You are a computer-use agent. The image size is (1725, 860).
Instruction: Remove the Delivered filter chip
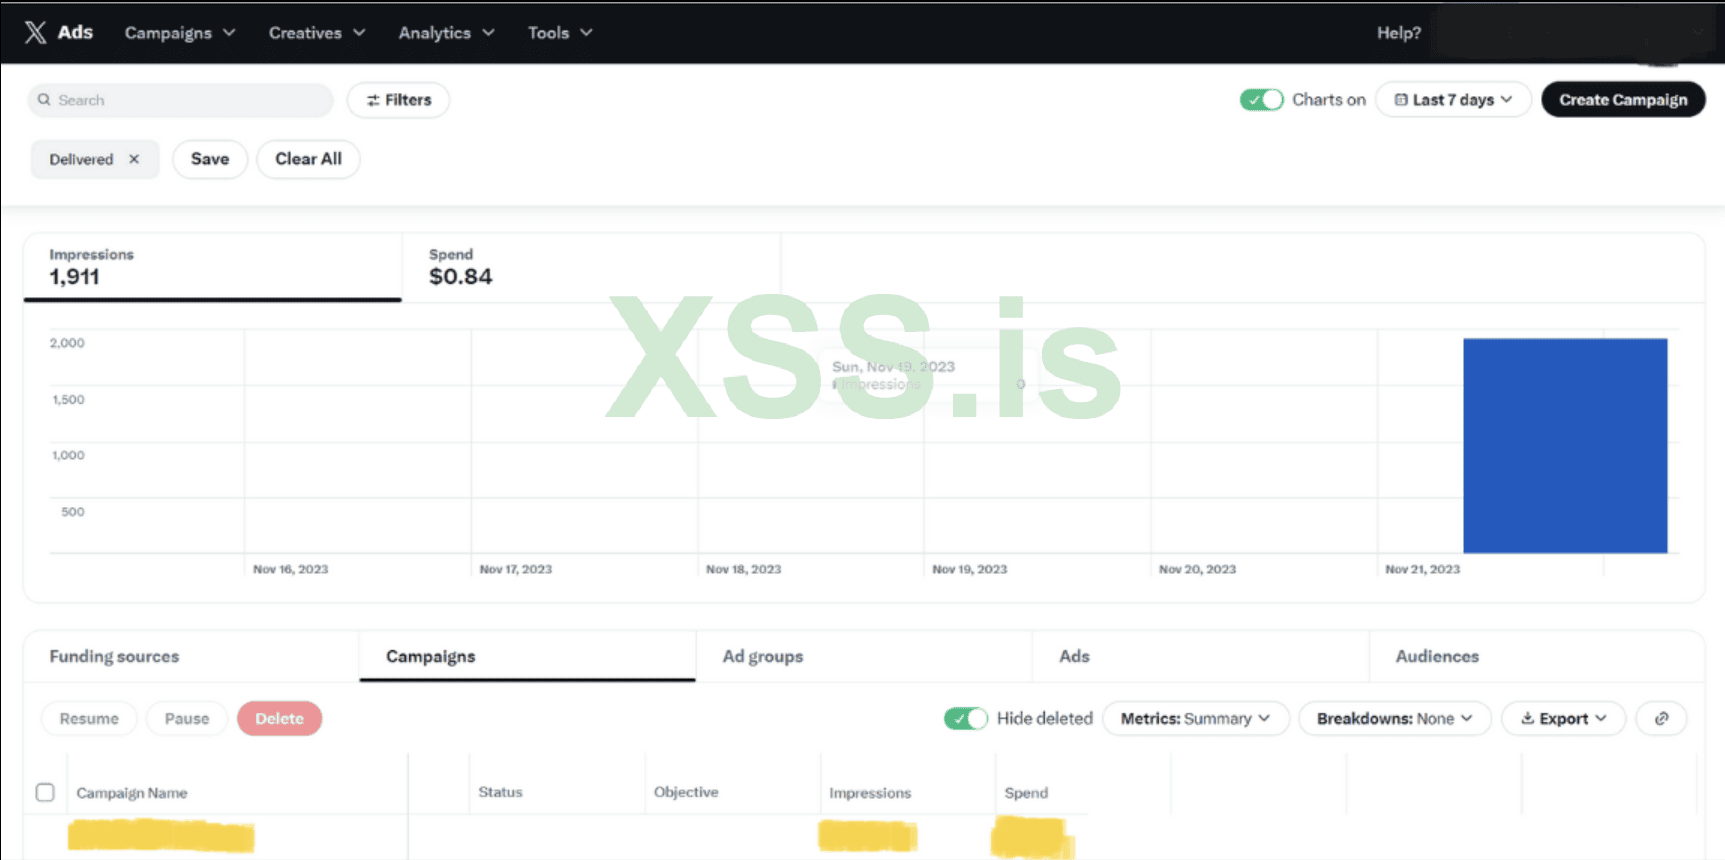[x=134, y=159]
